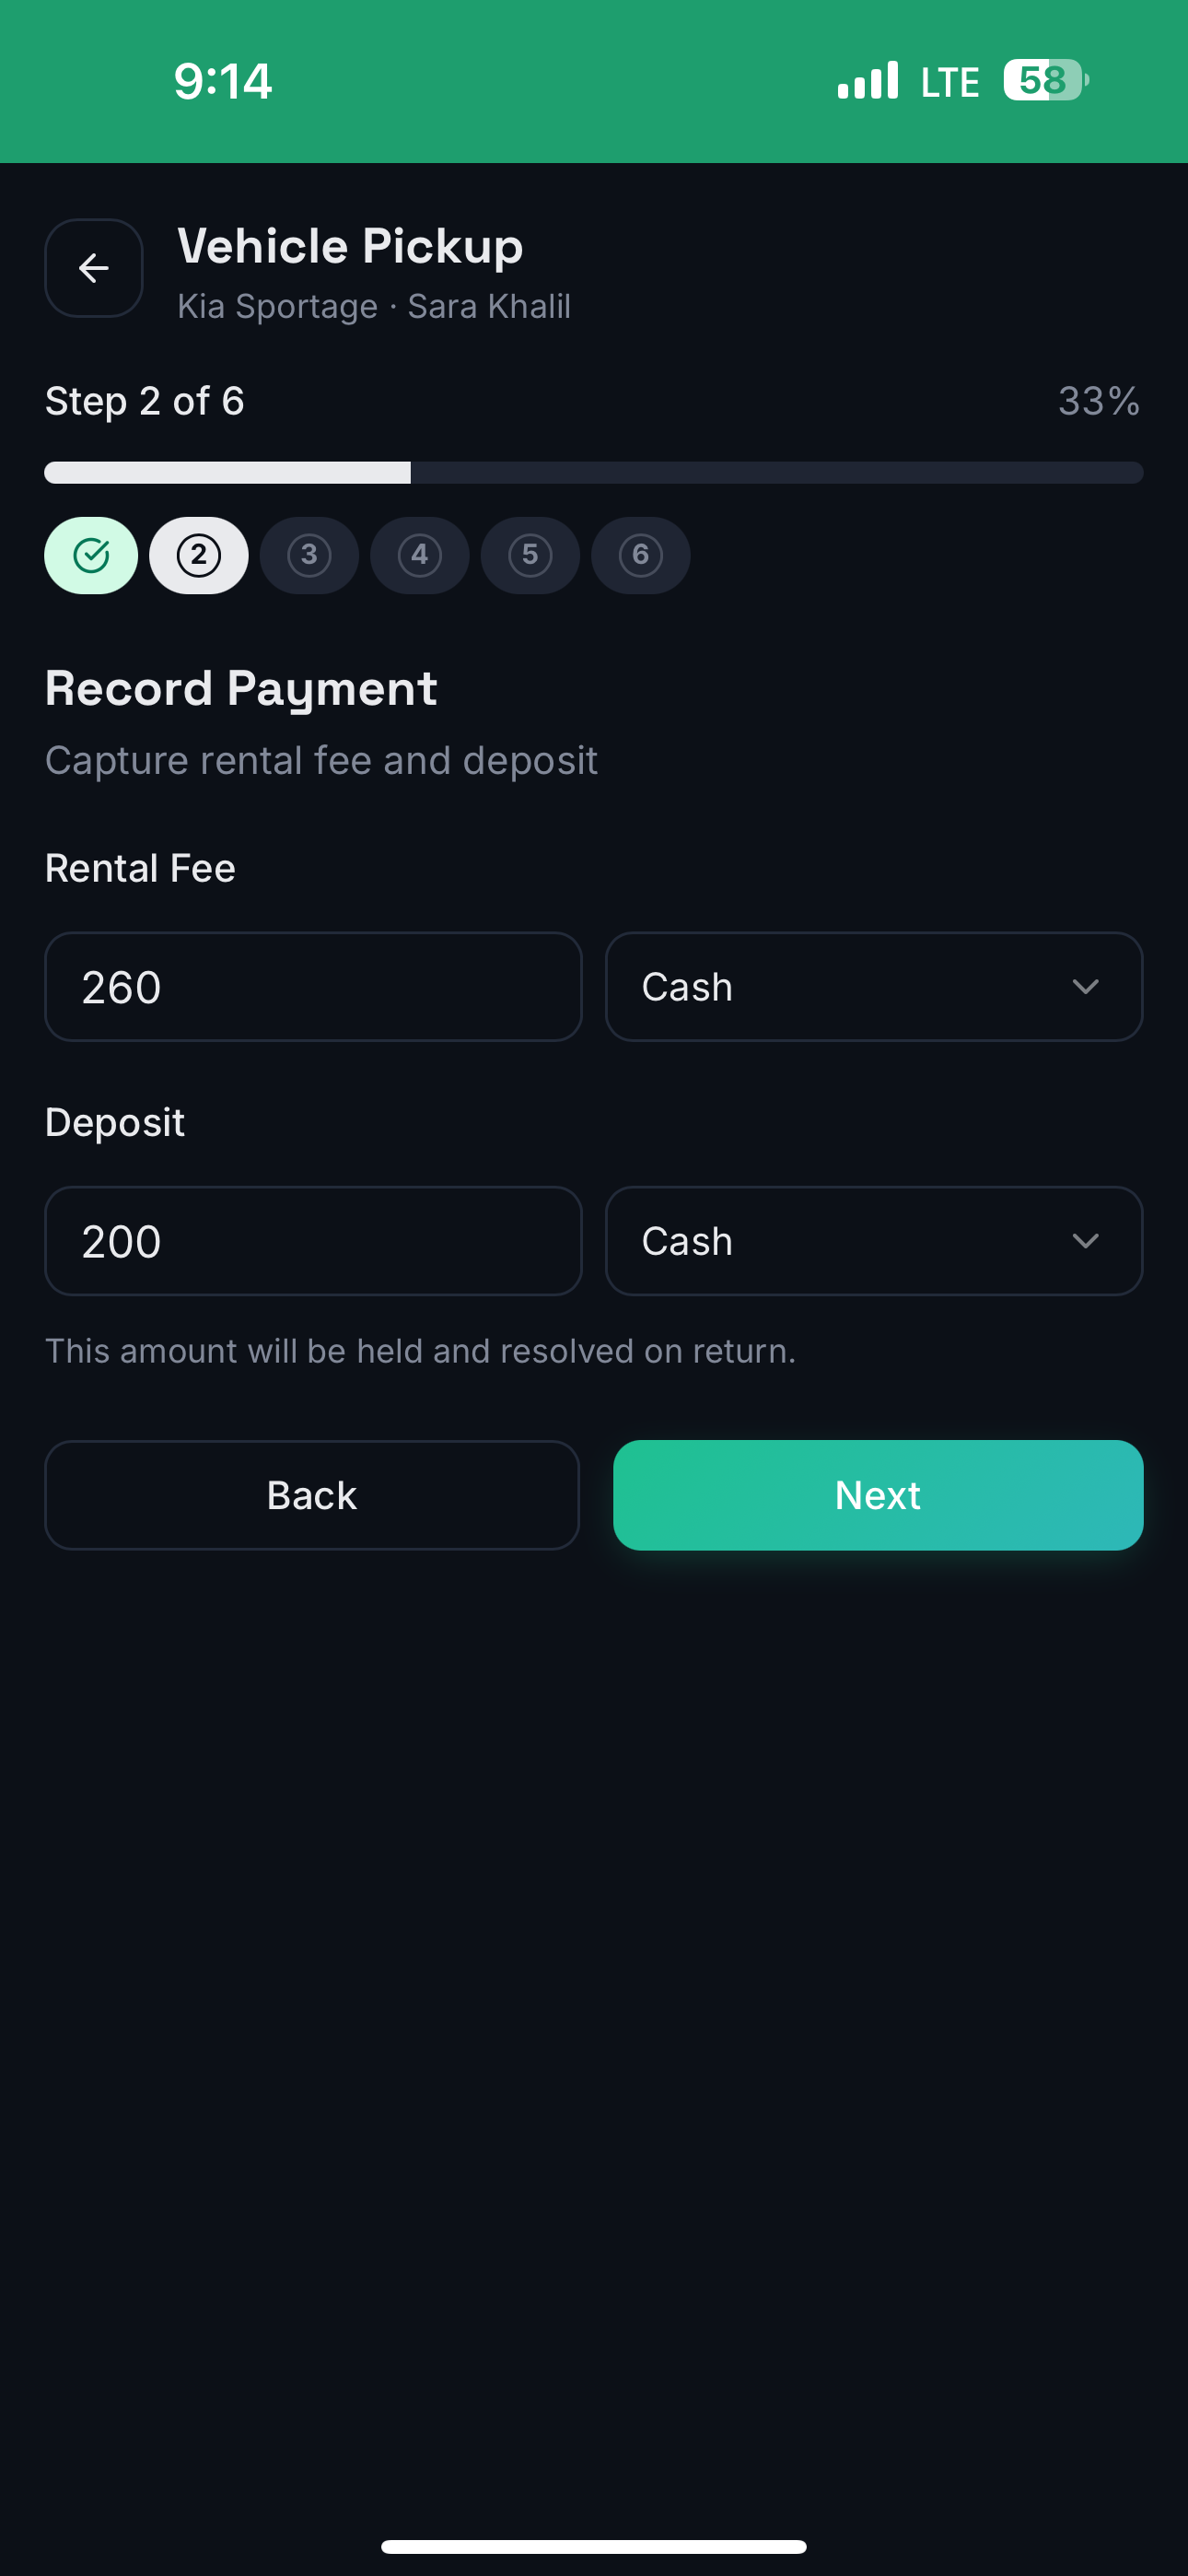Viewport: 1188px width, 2576px height.
Task: Tap the 9:14 clock in status bar
Action: pyautogui.click(x=222, y=81)
